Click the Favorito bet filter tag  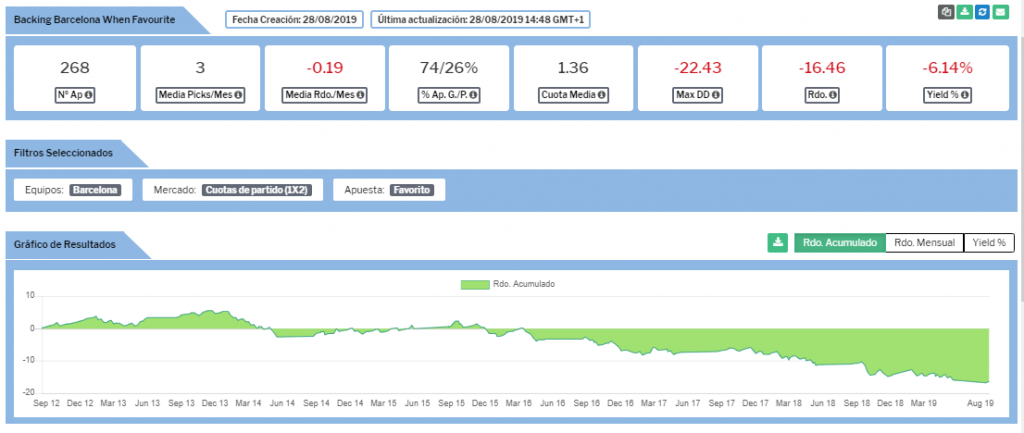click(x=412, y=189)
